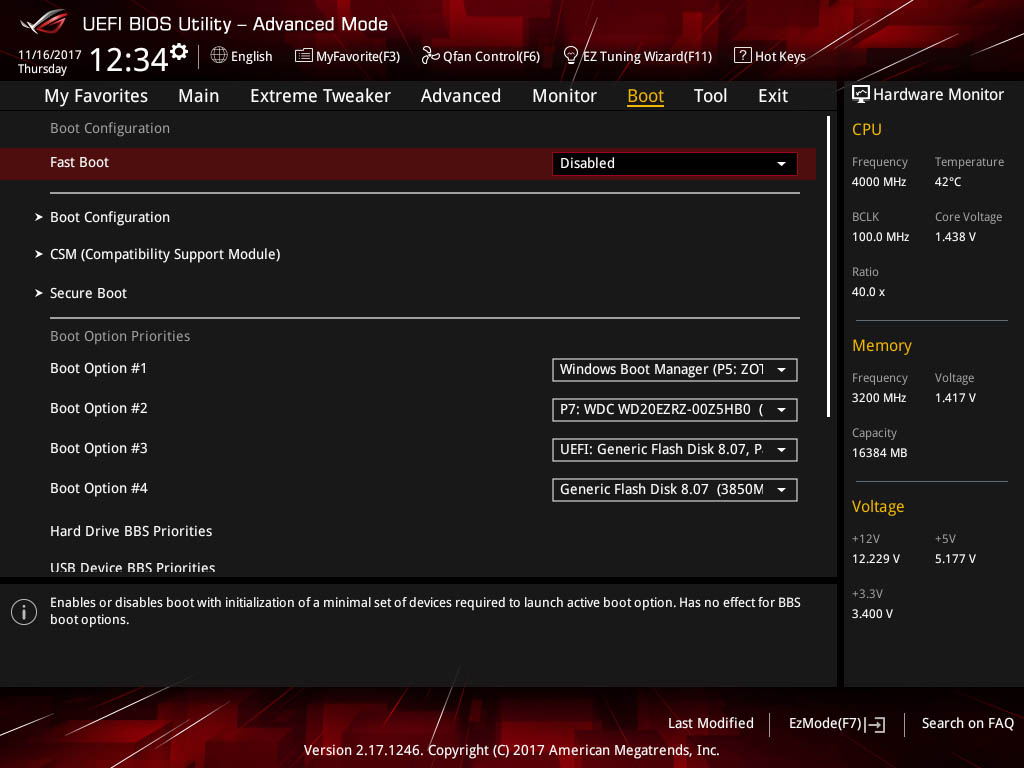Click the 12:34 clock display

(x=129, y=60)
